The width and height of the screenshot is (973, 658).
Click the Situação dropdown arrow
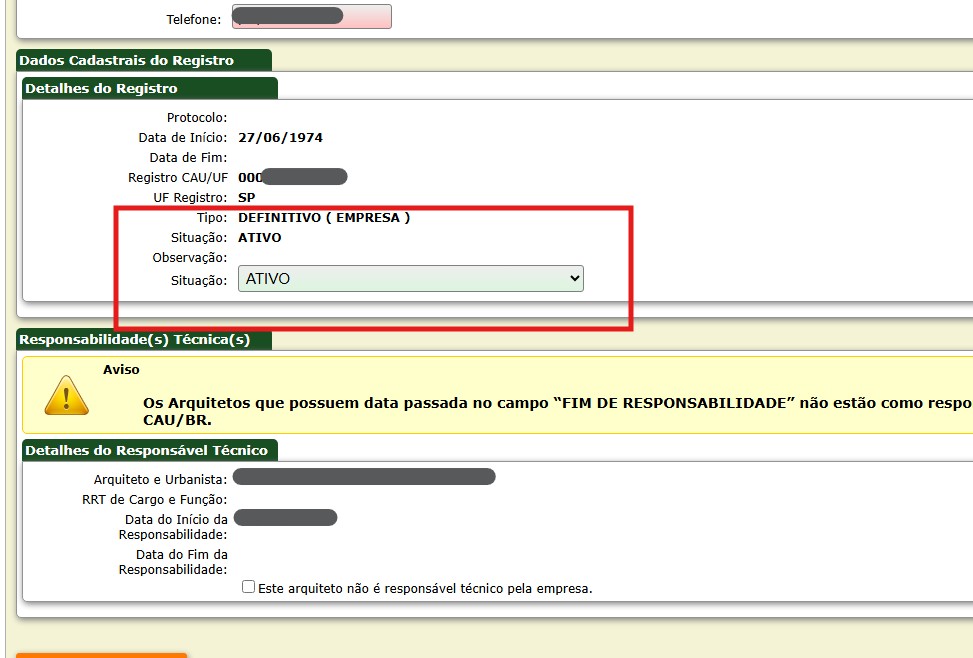pos(574,279)
